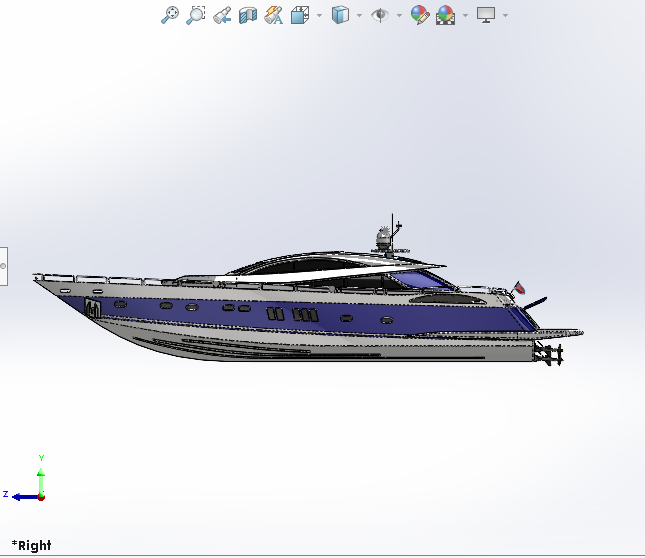The height and width of the screenshot is (558, 645).
Task: Click the blue Z axis on the triad
Action: (x=22, y=495)
